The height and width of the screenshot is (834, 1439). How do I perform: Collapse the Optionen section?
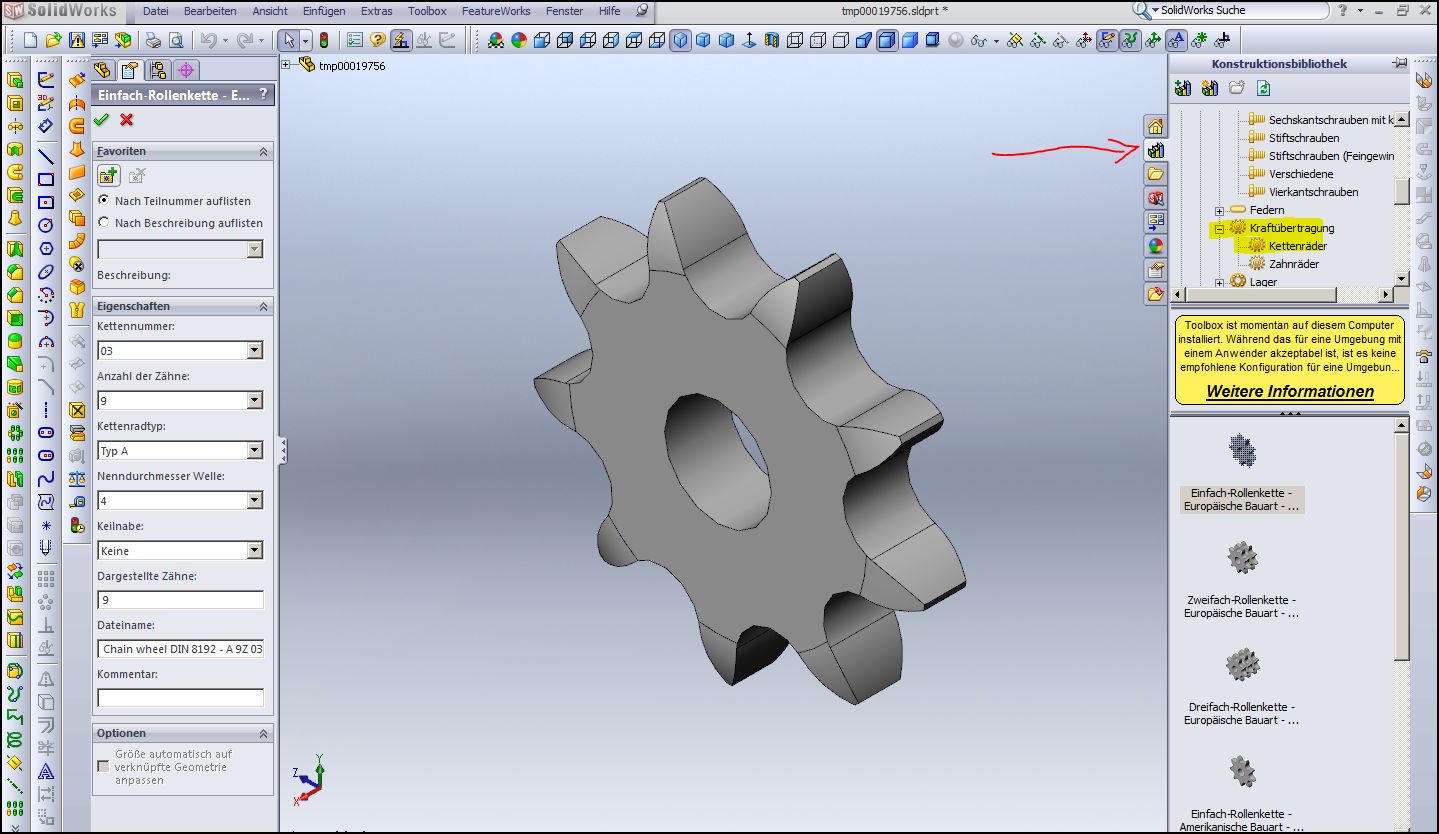click(264, 733)
